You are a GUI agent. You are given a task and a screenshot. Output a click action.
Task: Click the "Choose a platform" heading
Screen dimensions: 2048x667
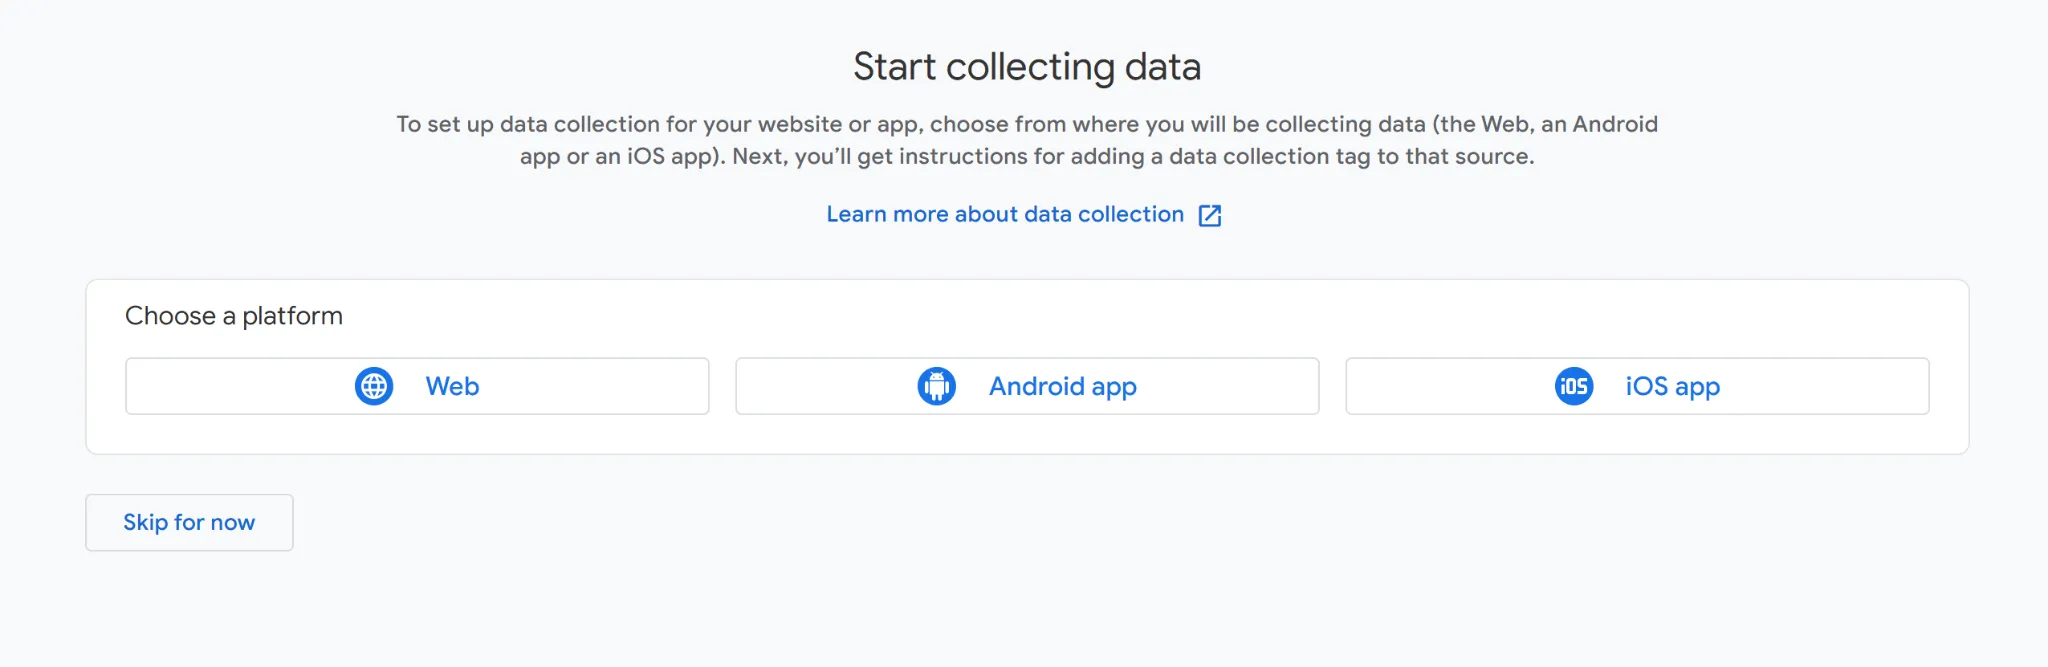point(234,316)
